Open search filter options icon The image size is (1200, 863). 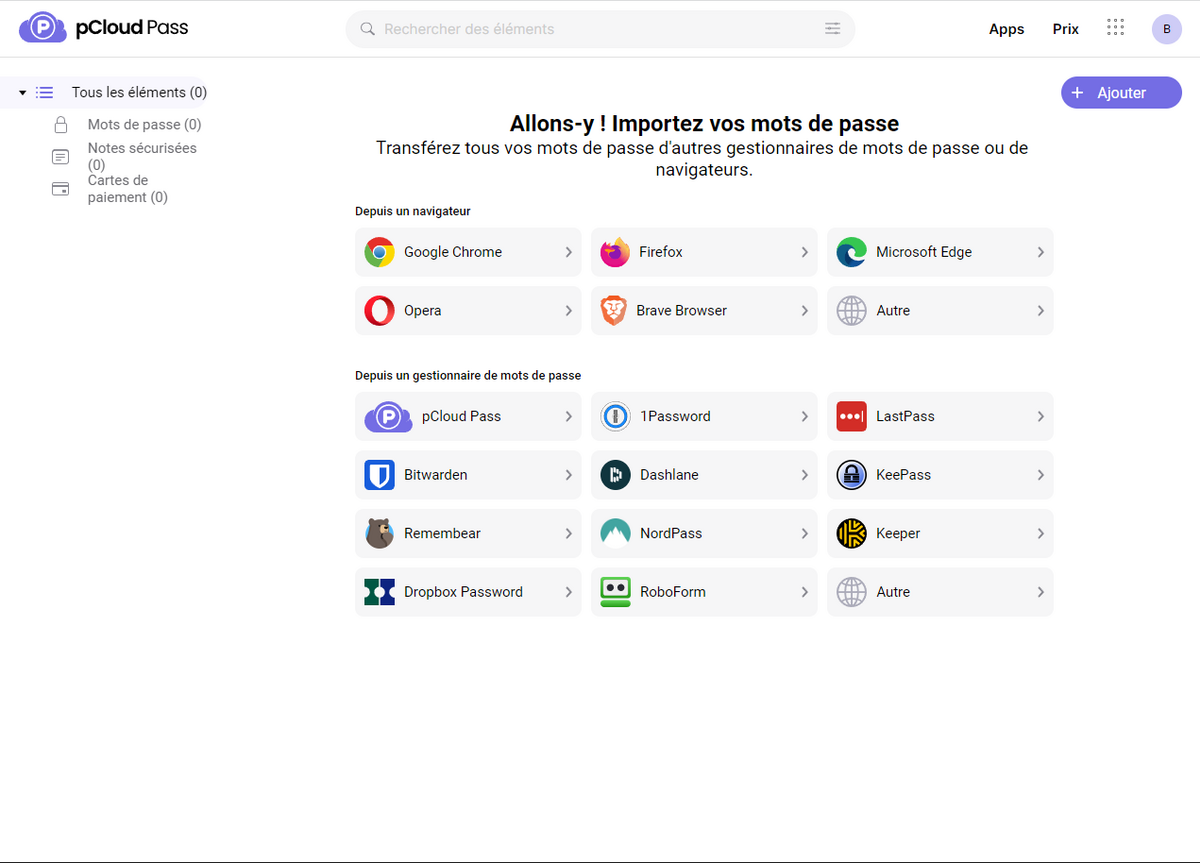click(x=832, y=29)
